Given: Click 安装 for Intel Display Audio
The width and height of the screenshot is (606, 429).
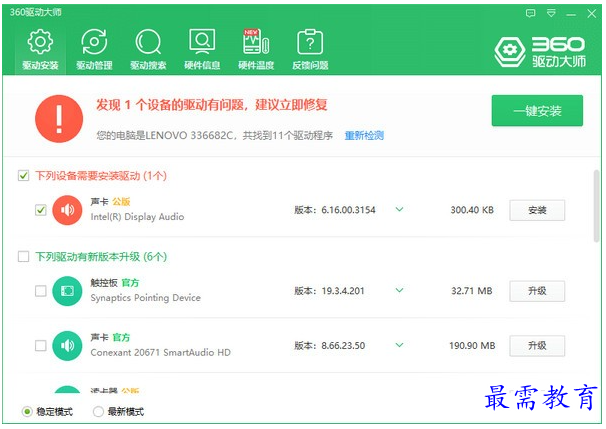Looking at the screenshot, I should click(x=537, y=210).
